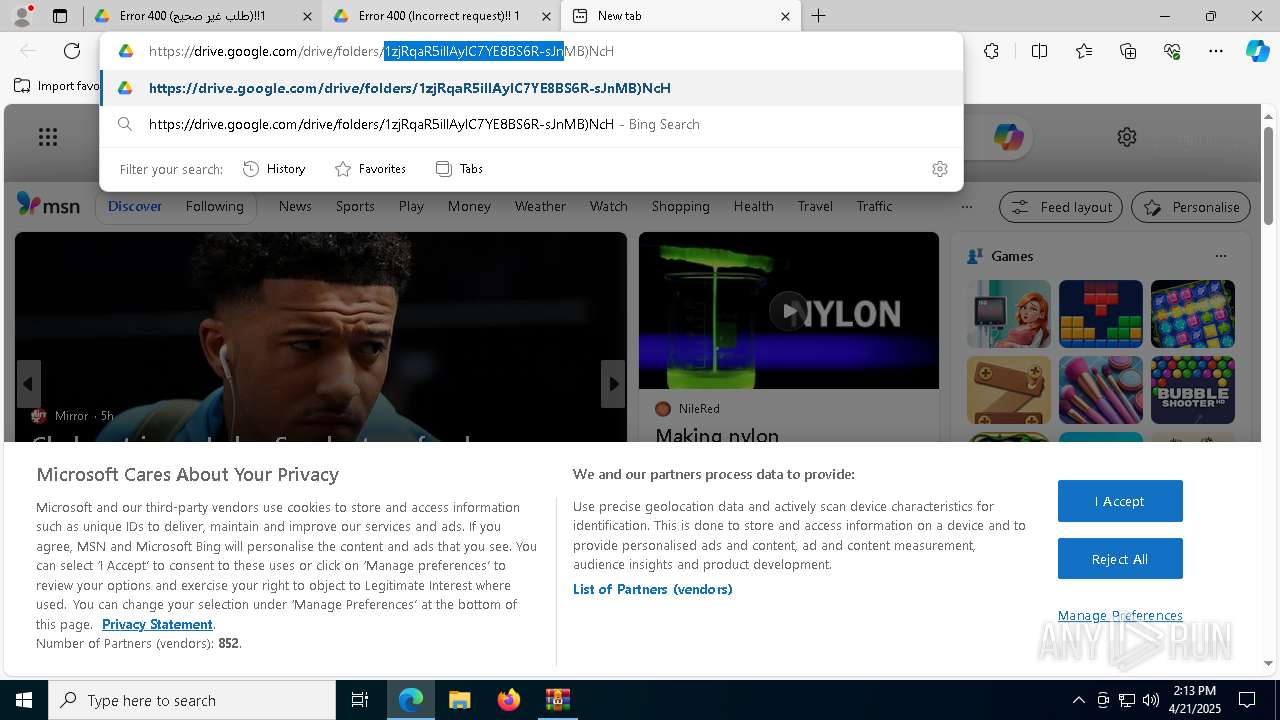Open the Import favorites bookmark item

pyautogui.click(x=57, y=86)
